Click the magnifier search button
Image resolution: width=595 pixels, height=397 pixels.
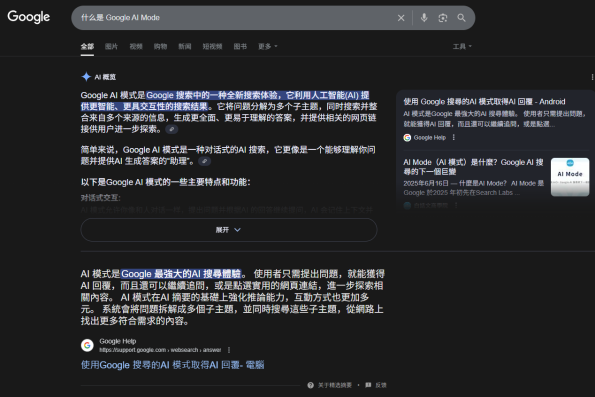pyautogui.click(x=461, y=18)
